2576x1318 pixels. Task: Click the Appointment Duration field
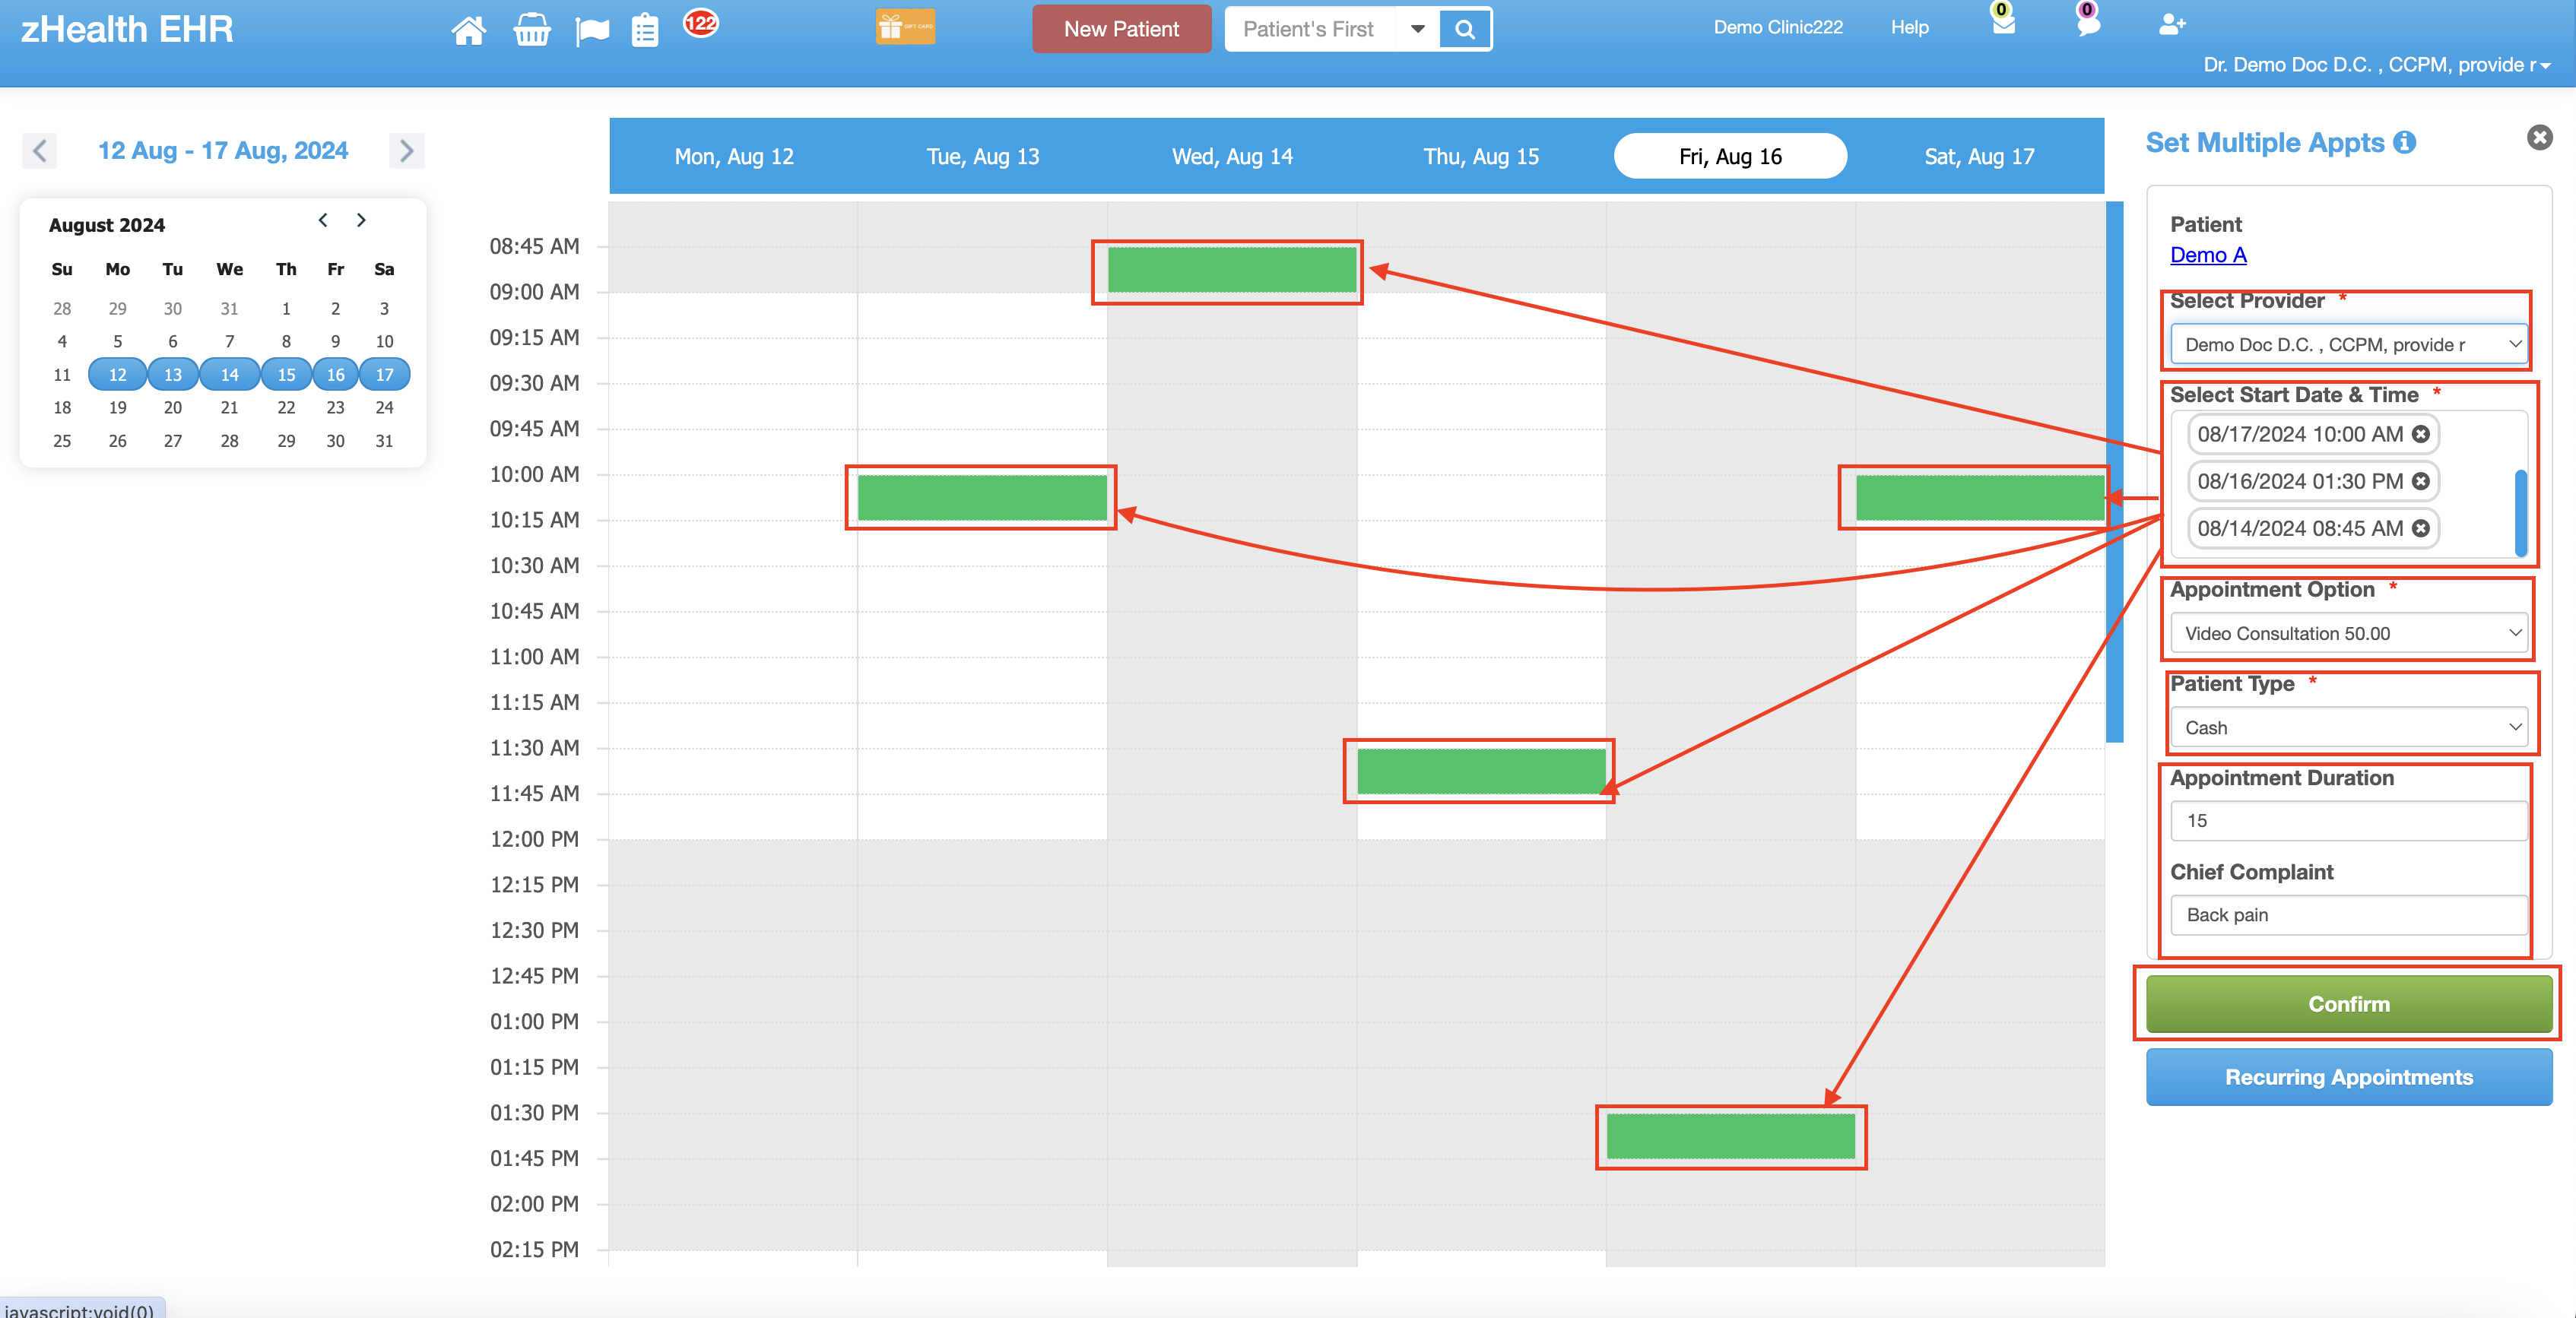point(2348,820)
